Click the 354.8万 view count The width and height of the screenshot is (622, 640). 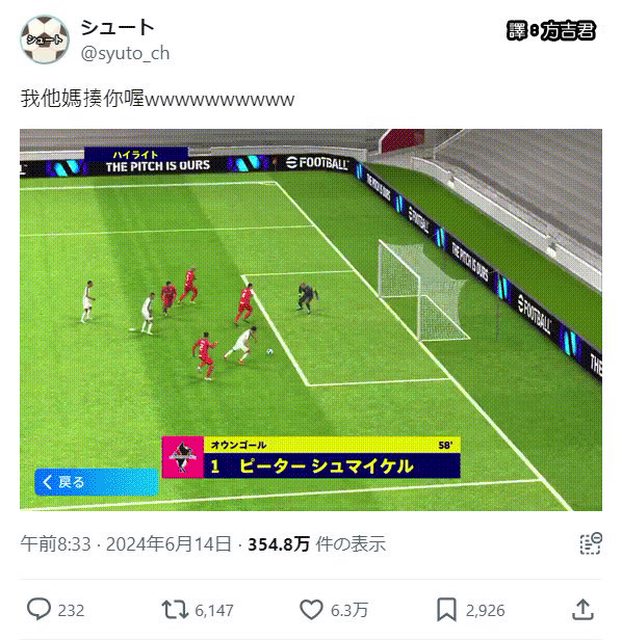[279, 544]
